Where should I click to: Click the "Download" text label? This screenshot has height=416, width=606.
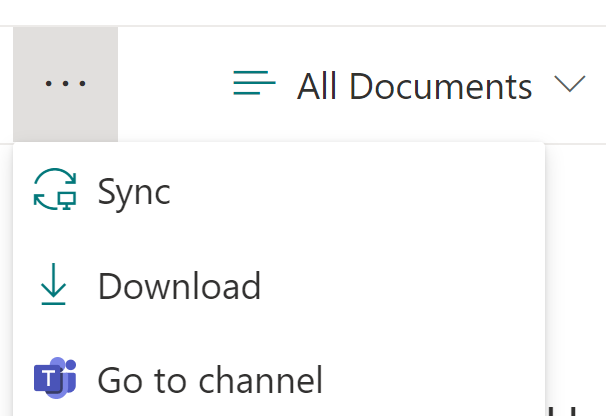point(179,286)
